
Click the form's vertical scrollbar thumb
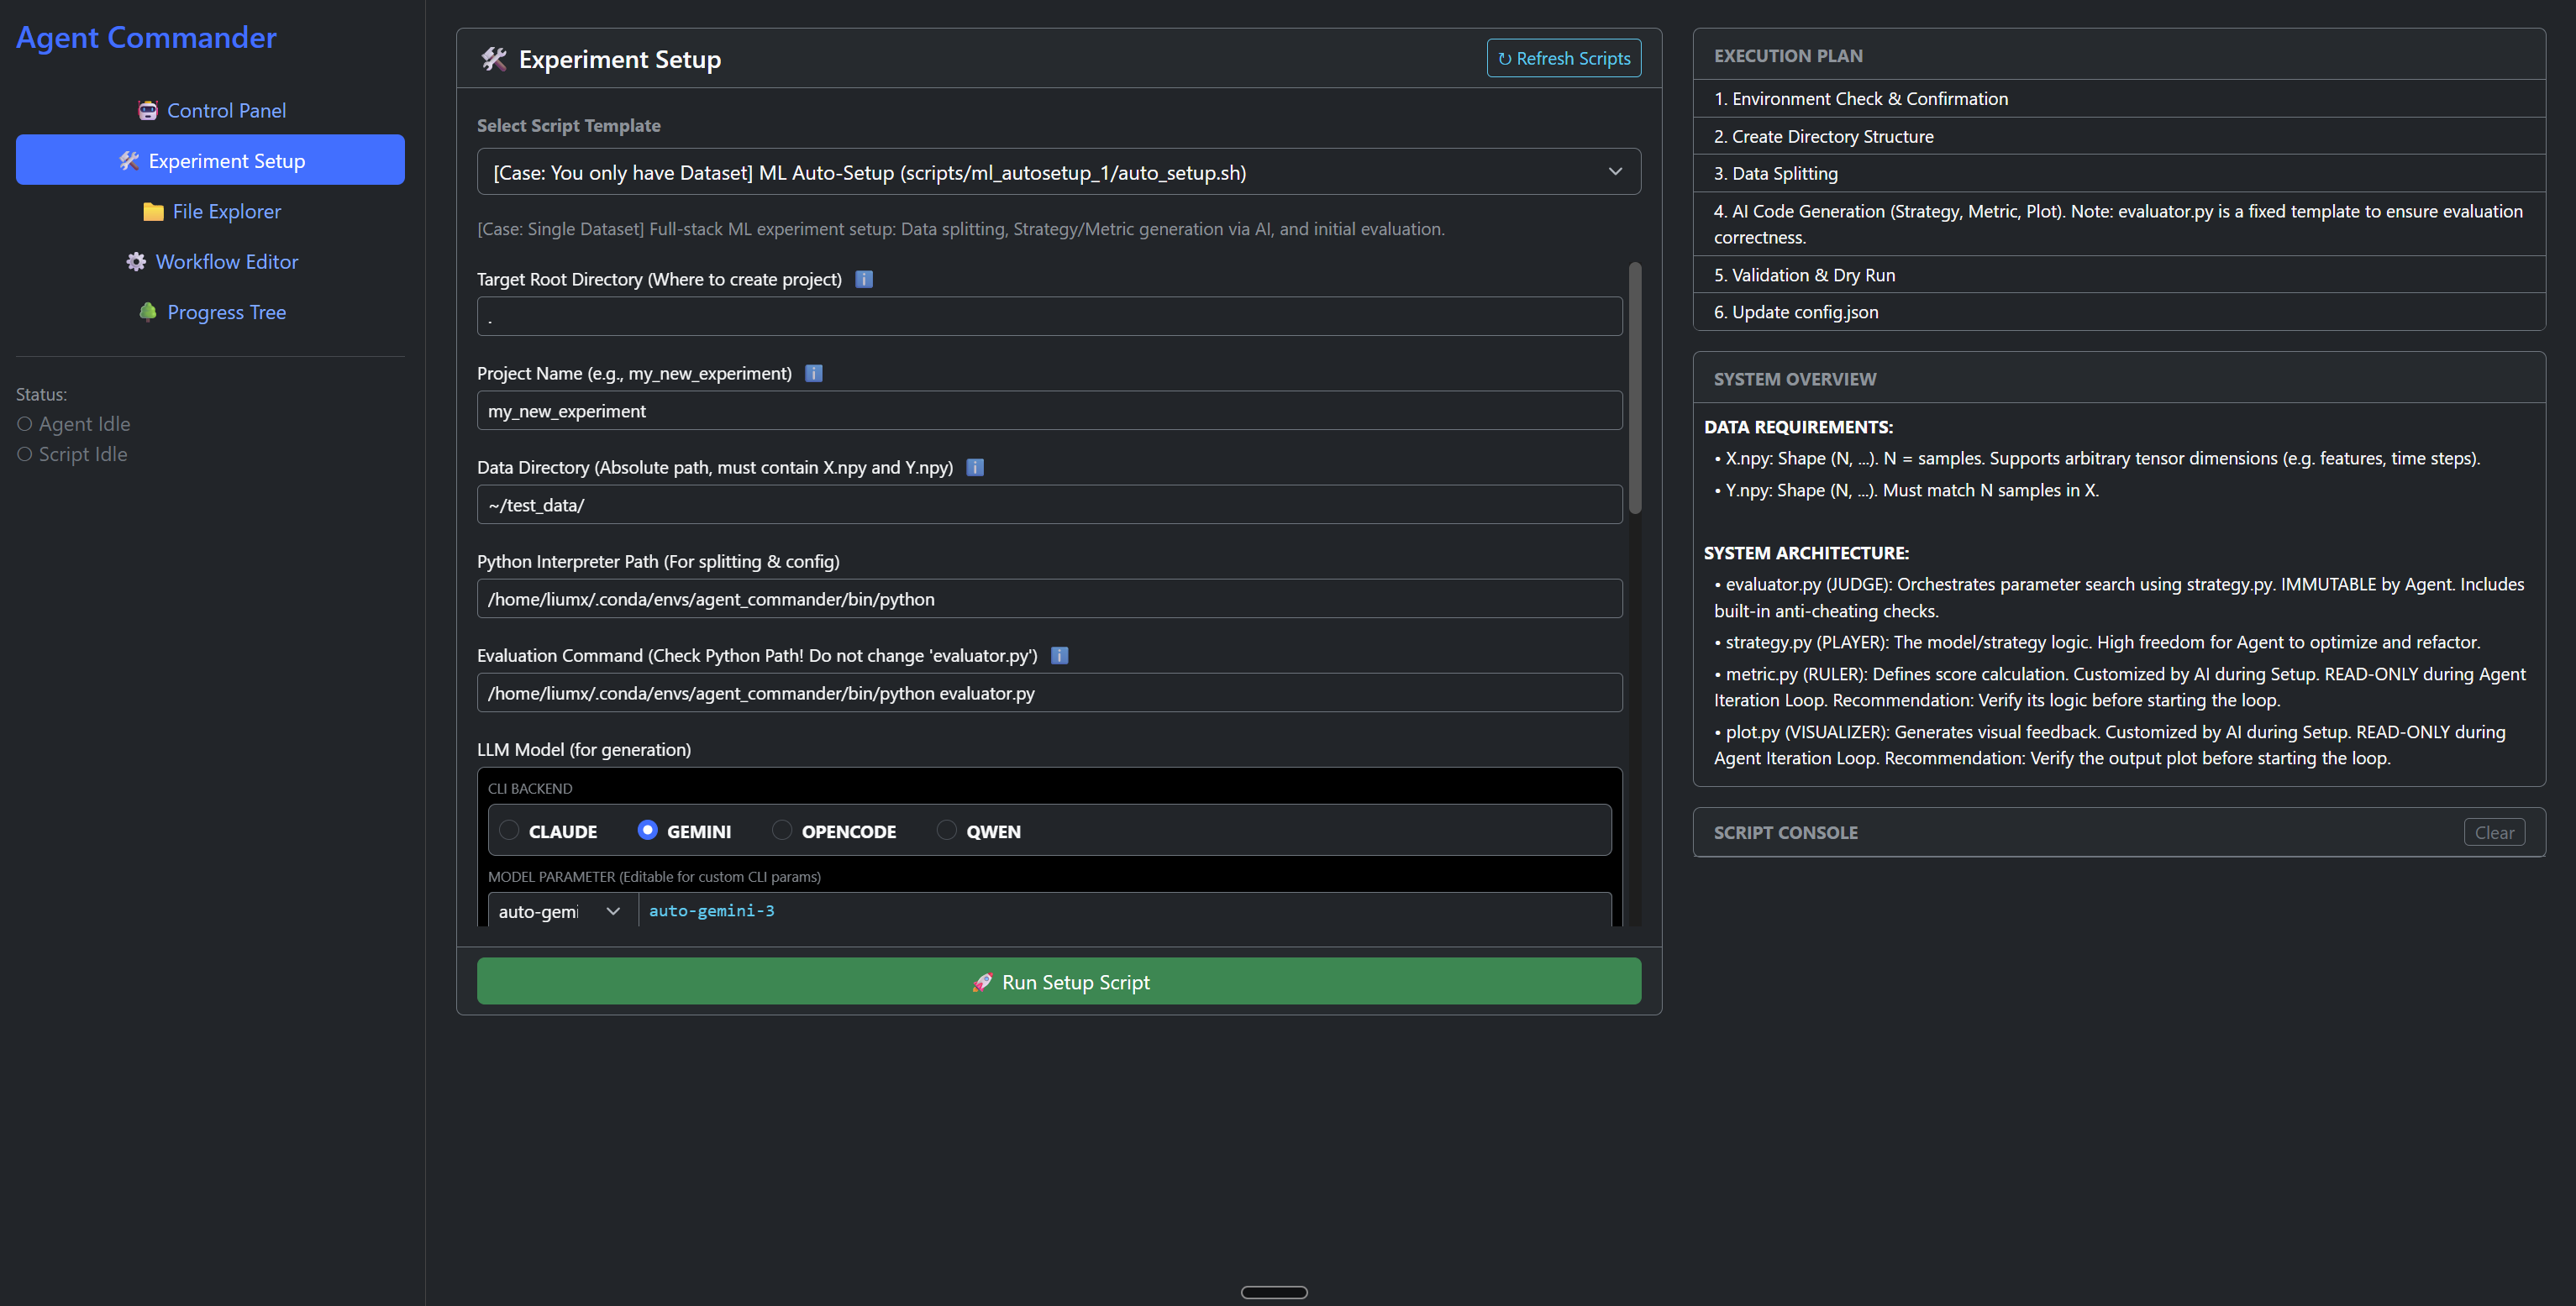point(1635,388)
